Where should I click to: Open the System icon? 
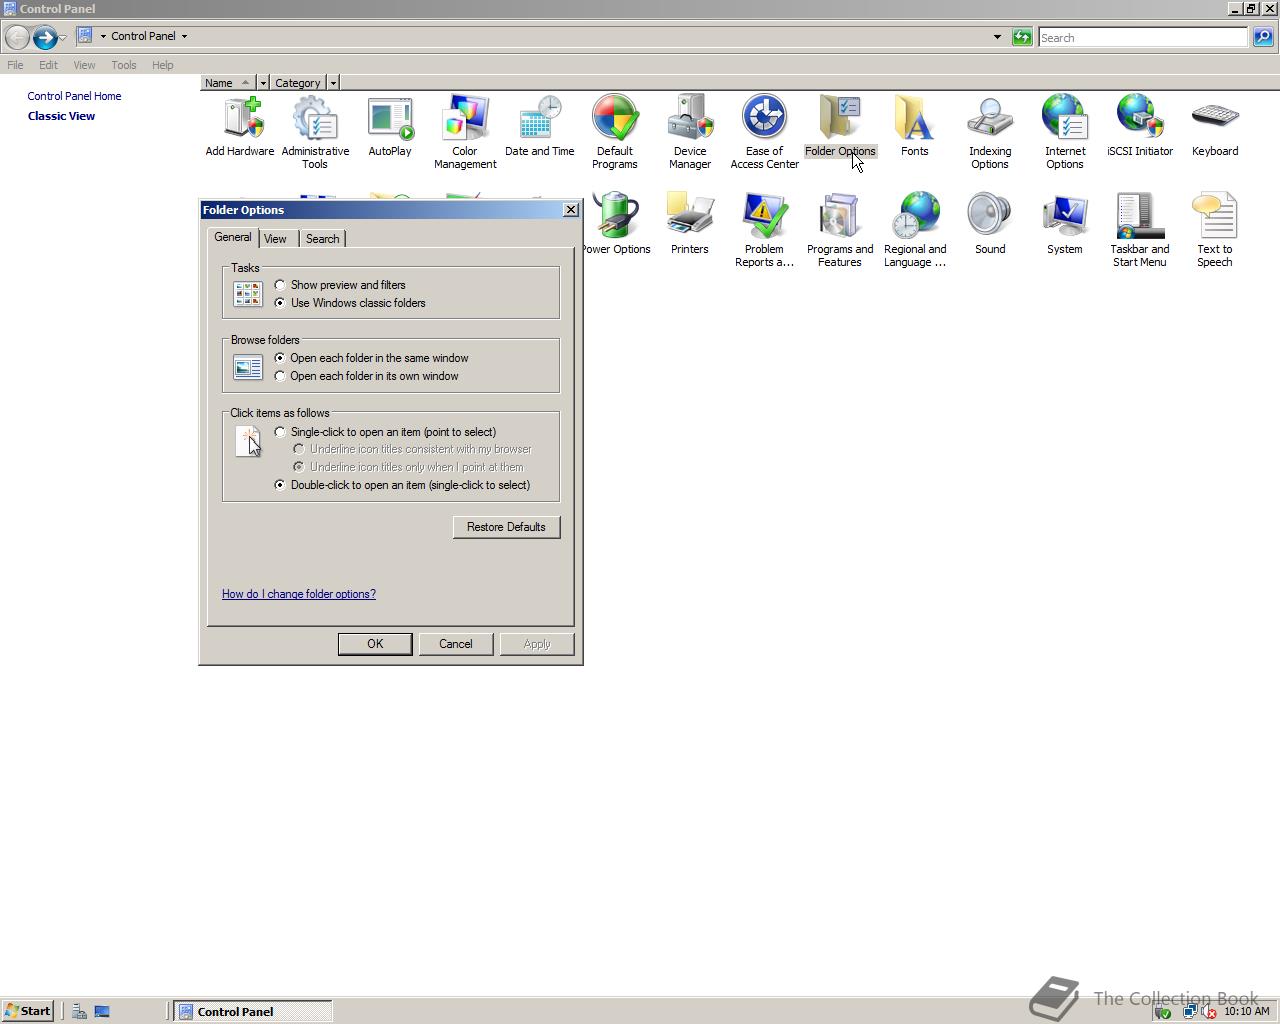[1065, 224]
